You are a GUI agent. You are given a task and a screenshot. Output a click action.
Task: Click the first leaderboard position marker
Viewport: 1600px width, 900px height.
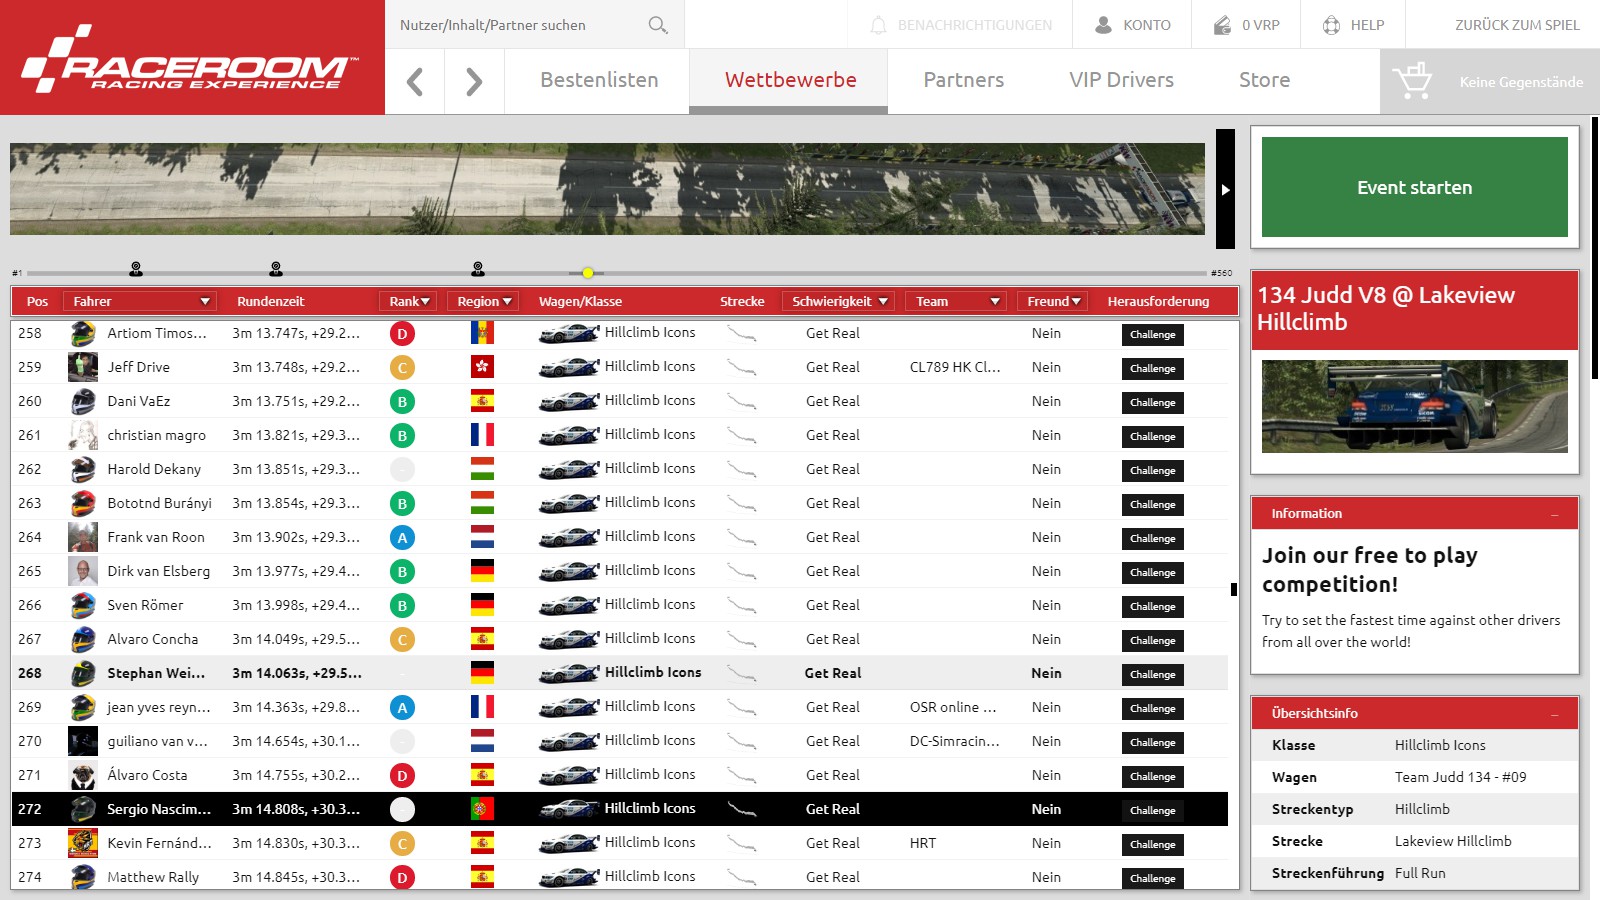(136, 269)
